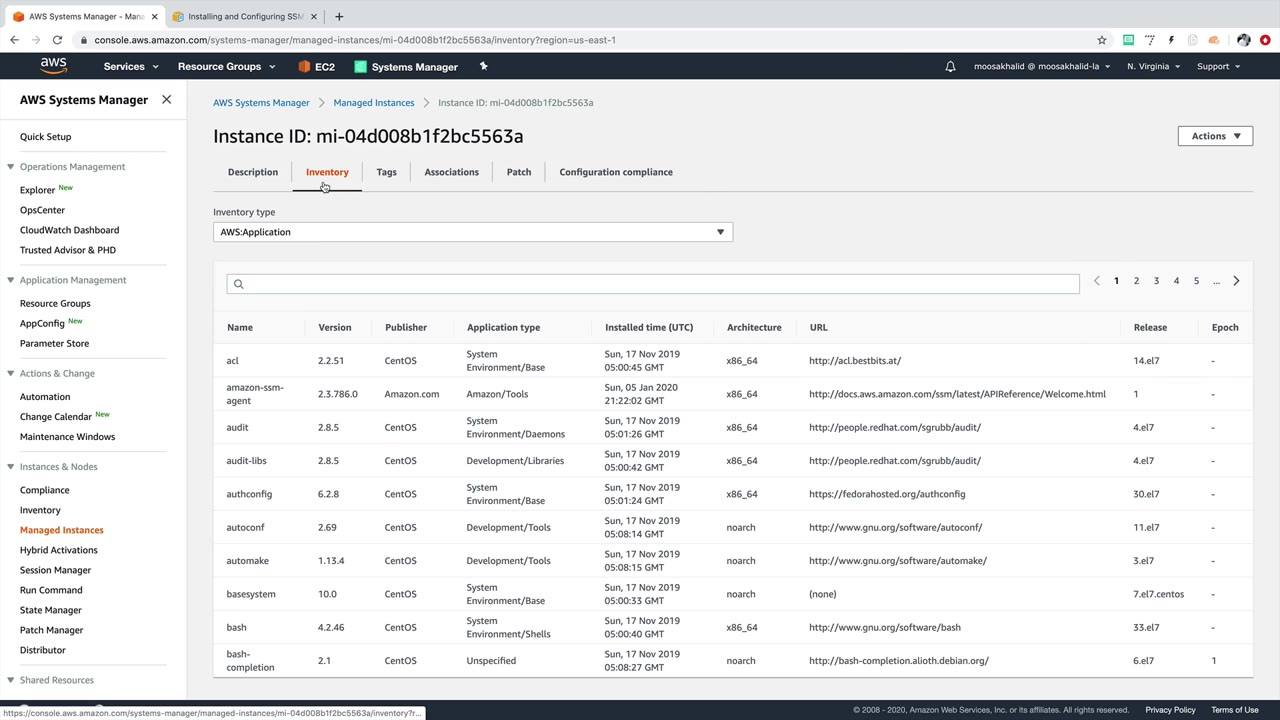Open the Chrome menu three-dot icon

1265,40
